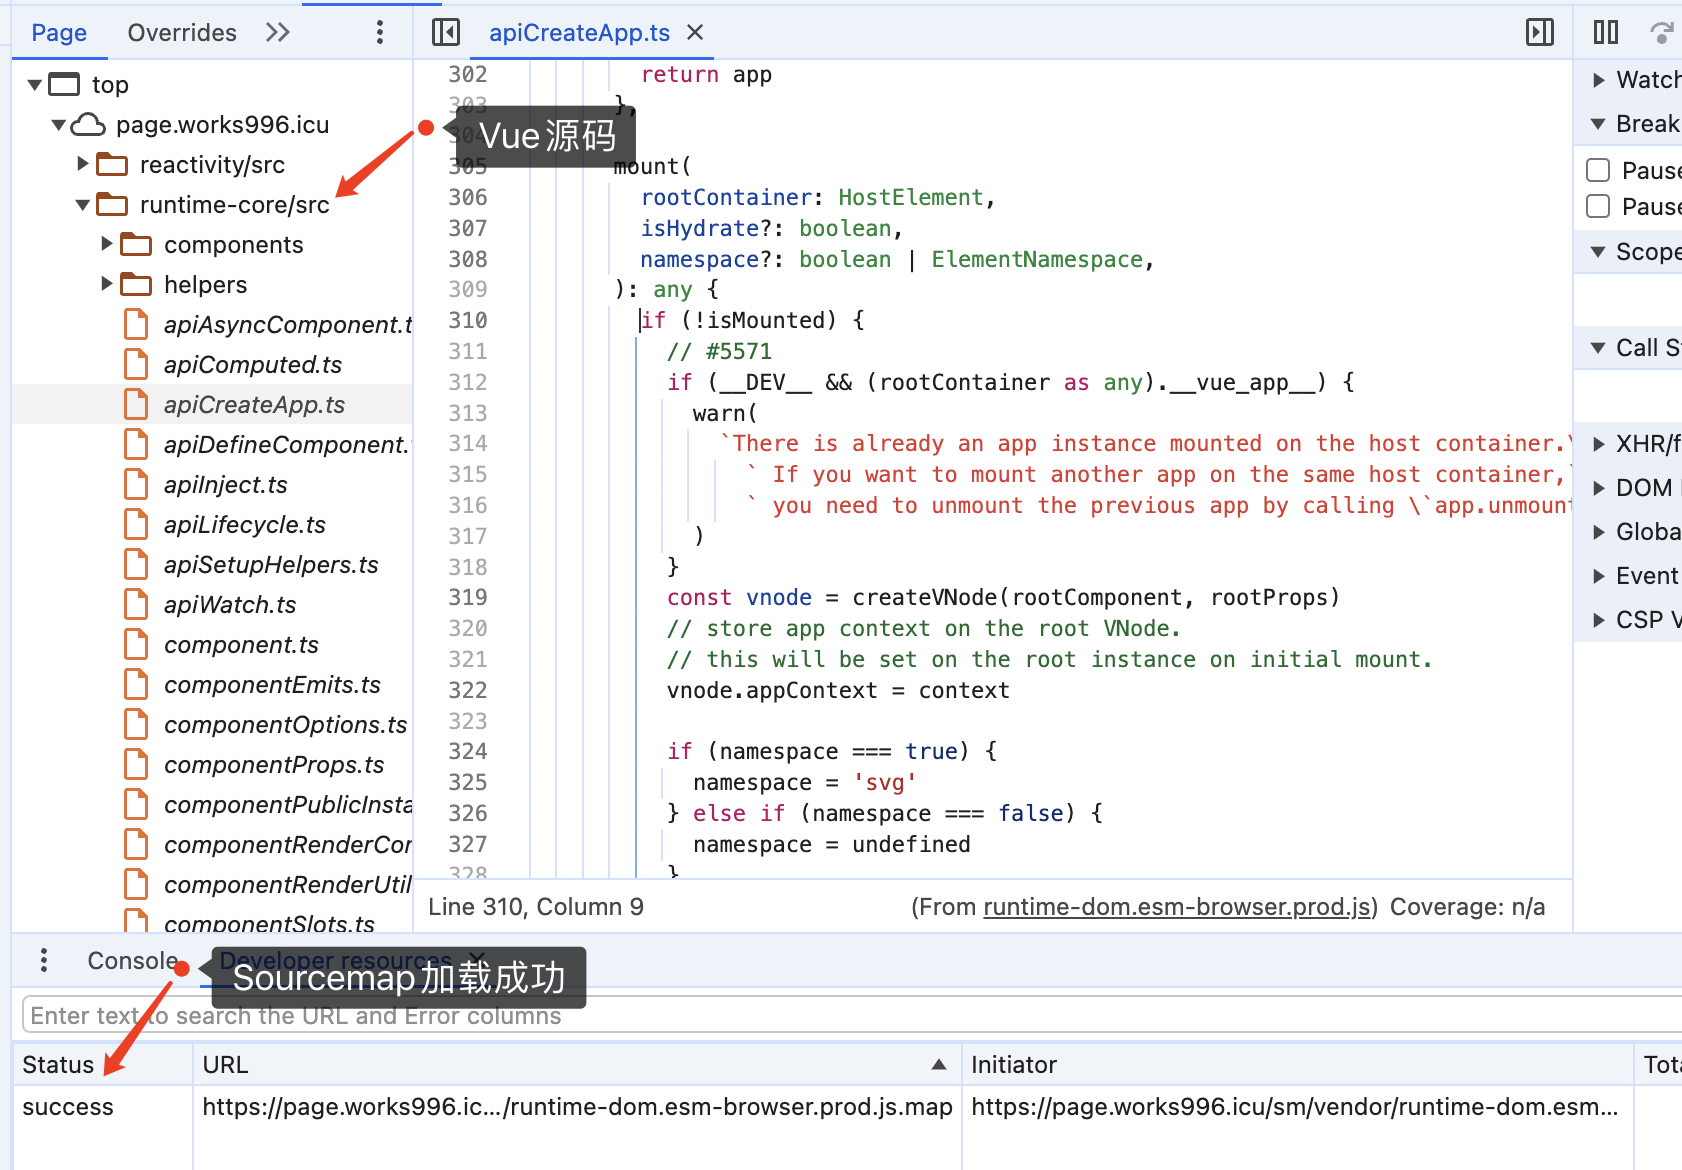Collapse the Scope section
1682x1170 pixels.
pos(1598,252)
